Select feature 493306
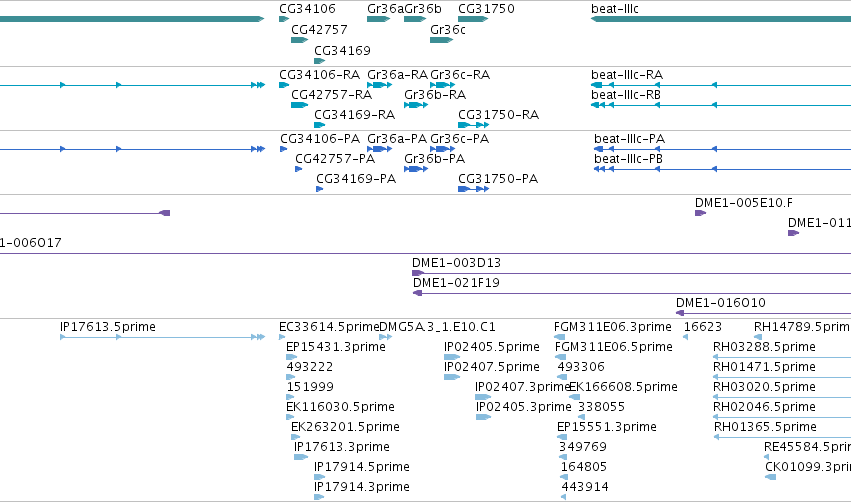 tap(581, 366)
